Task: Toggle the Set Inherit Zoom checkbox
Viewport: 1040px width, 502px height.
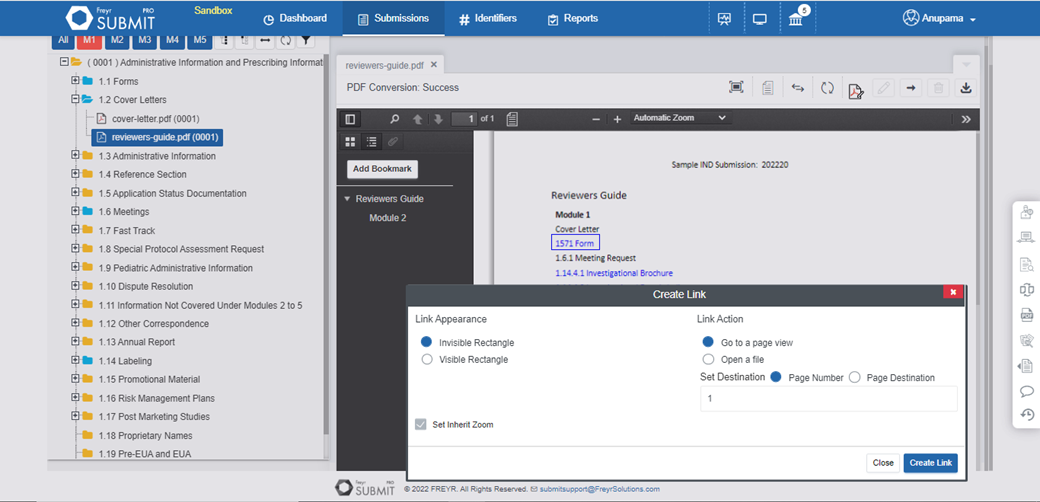Action: point(421,424)
